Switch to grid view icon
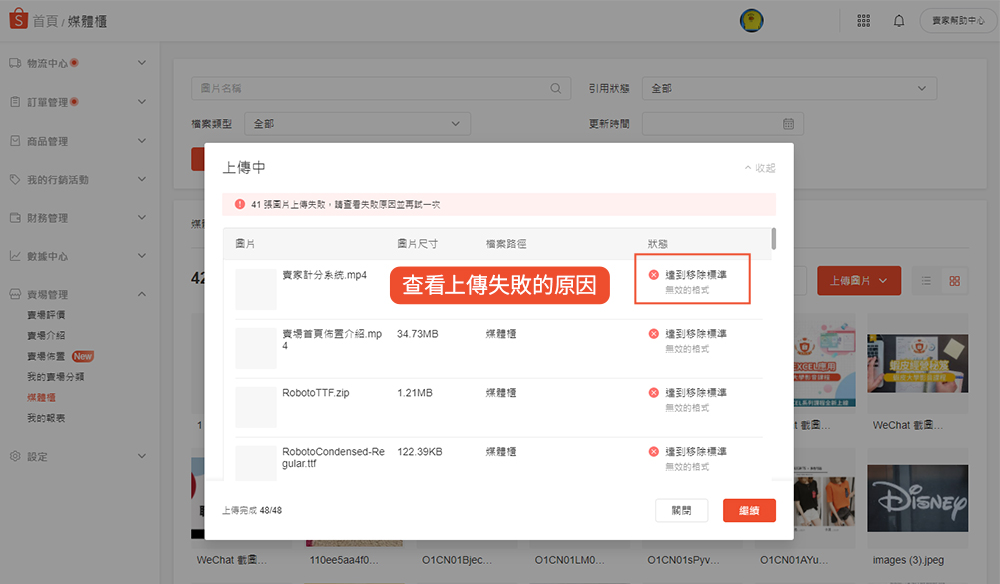This screenshot has width=1000, height=584. pyautogui.click(x=954, y=281)
